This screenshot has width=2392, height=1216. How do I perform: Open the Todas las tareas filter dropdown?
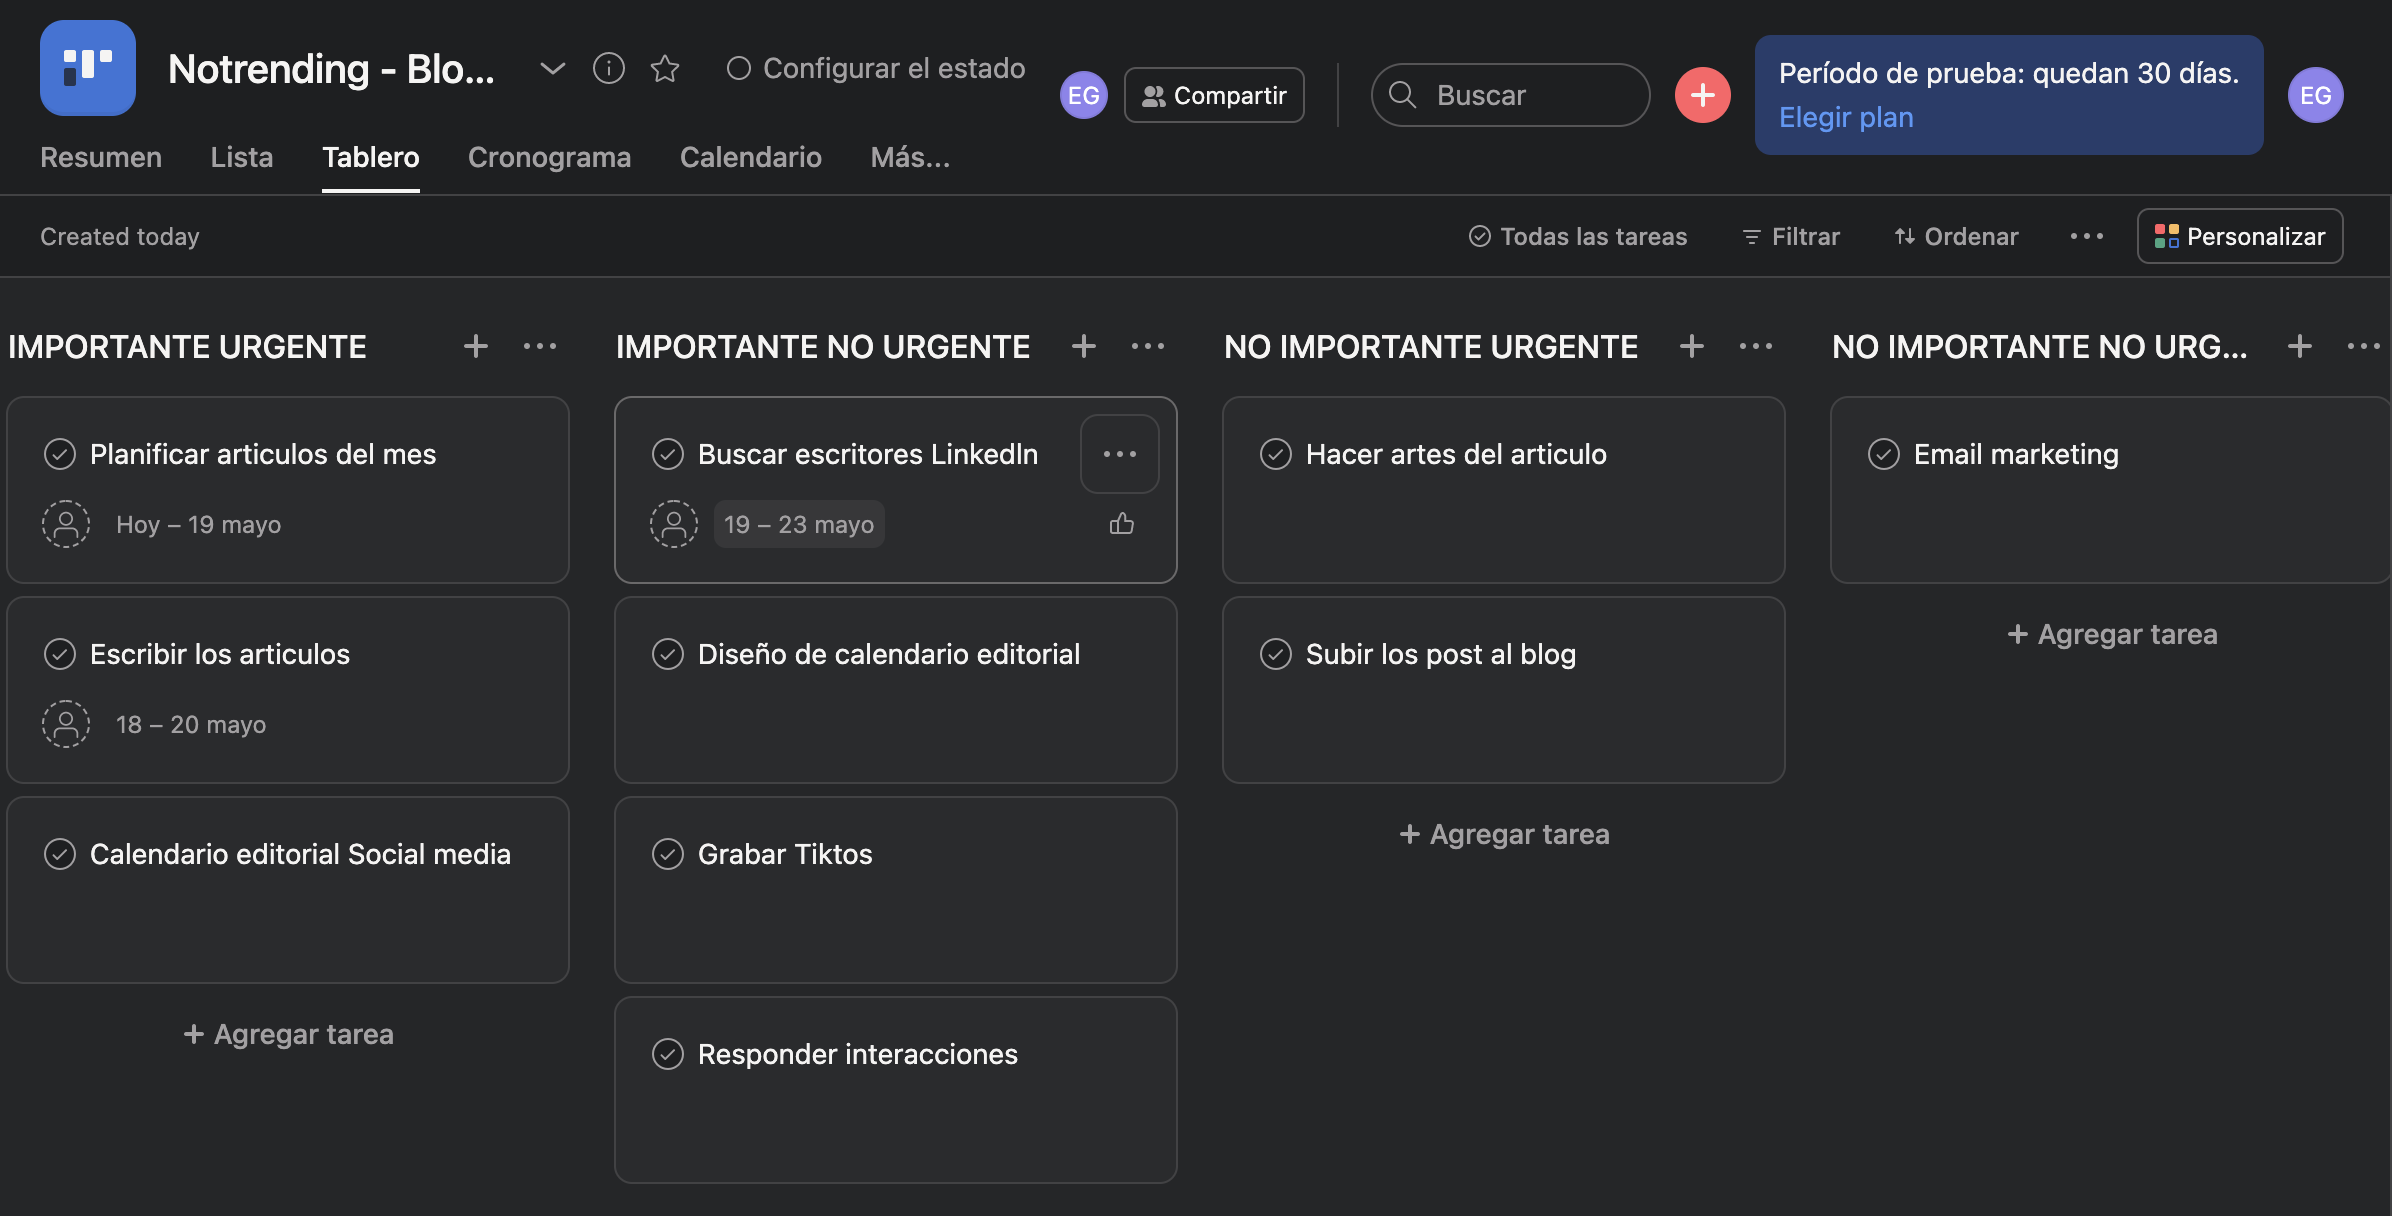click(1577, 236)
